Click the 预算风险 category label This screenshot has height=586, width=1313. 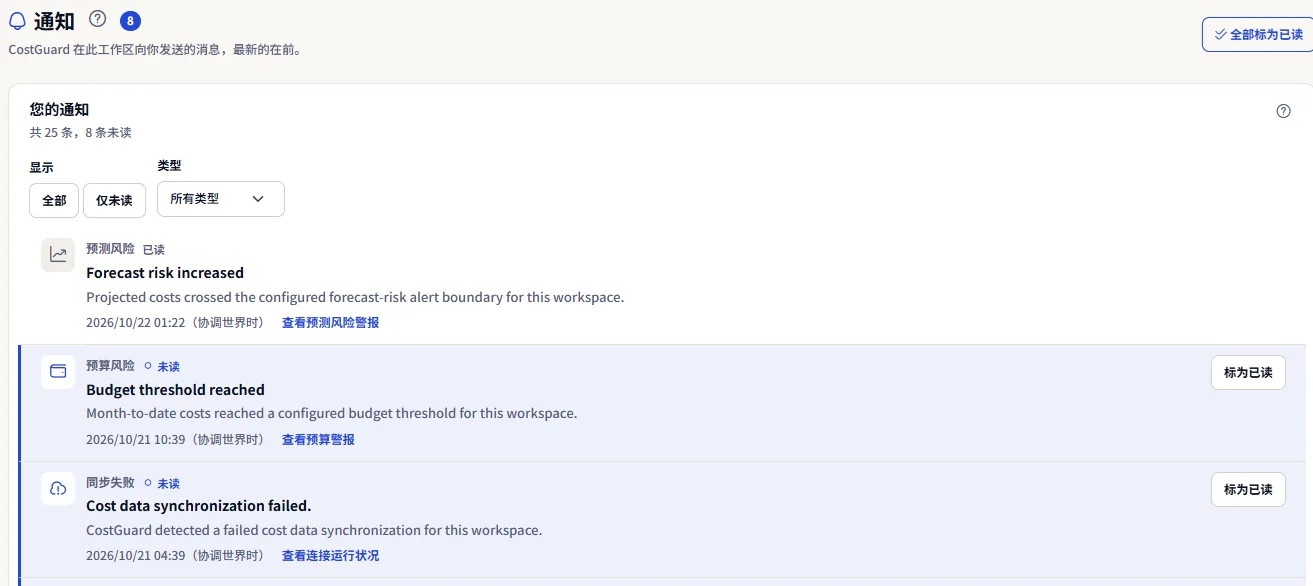coord(110,366)
